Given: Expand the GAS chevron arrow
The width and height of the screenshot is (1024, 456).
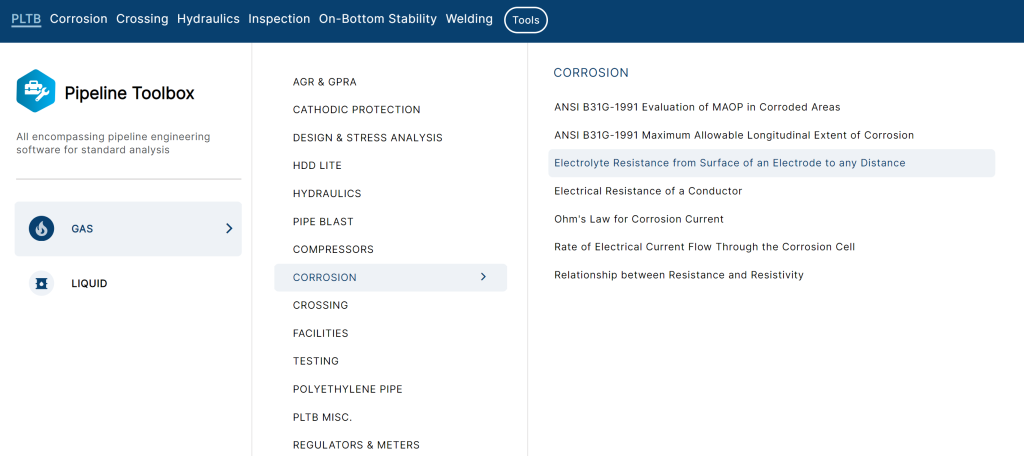Looking at the screenshot, I should pyautogui.click(x=229, y=229).
